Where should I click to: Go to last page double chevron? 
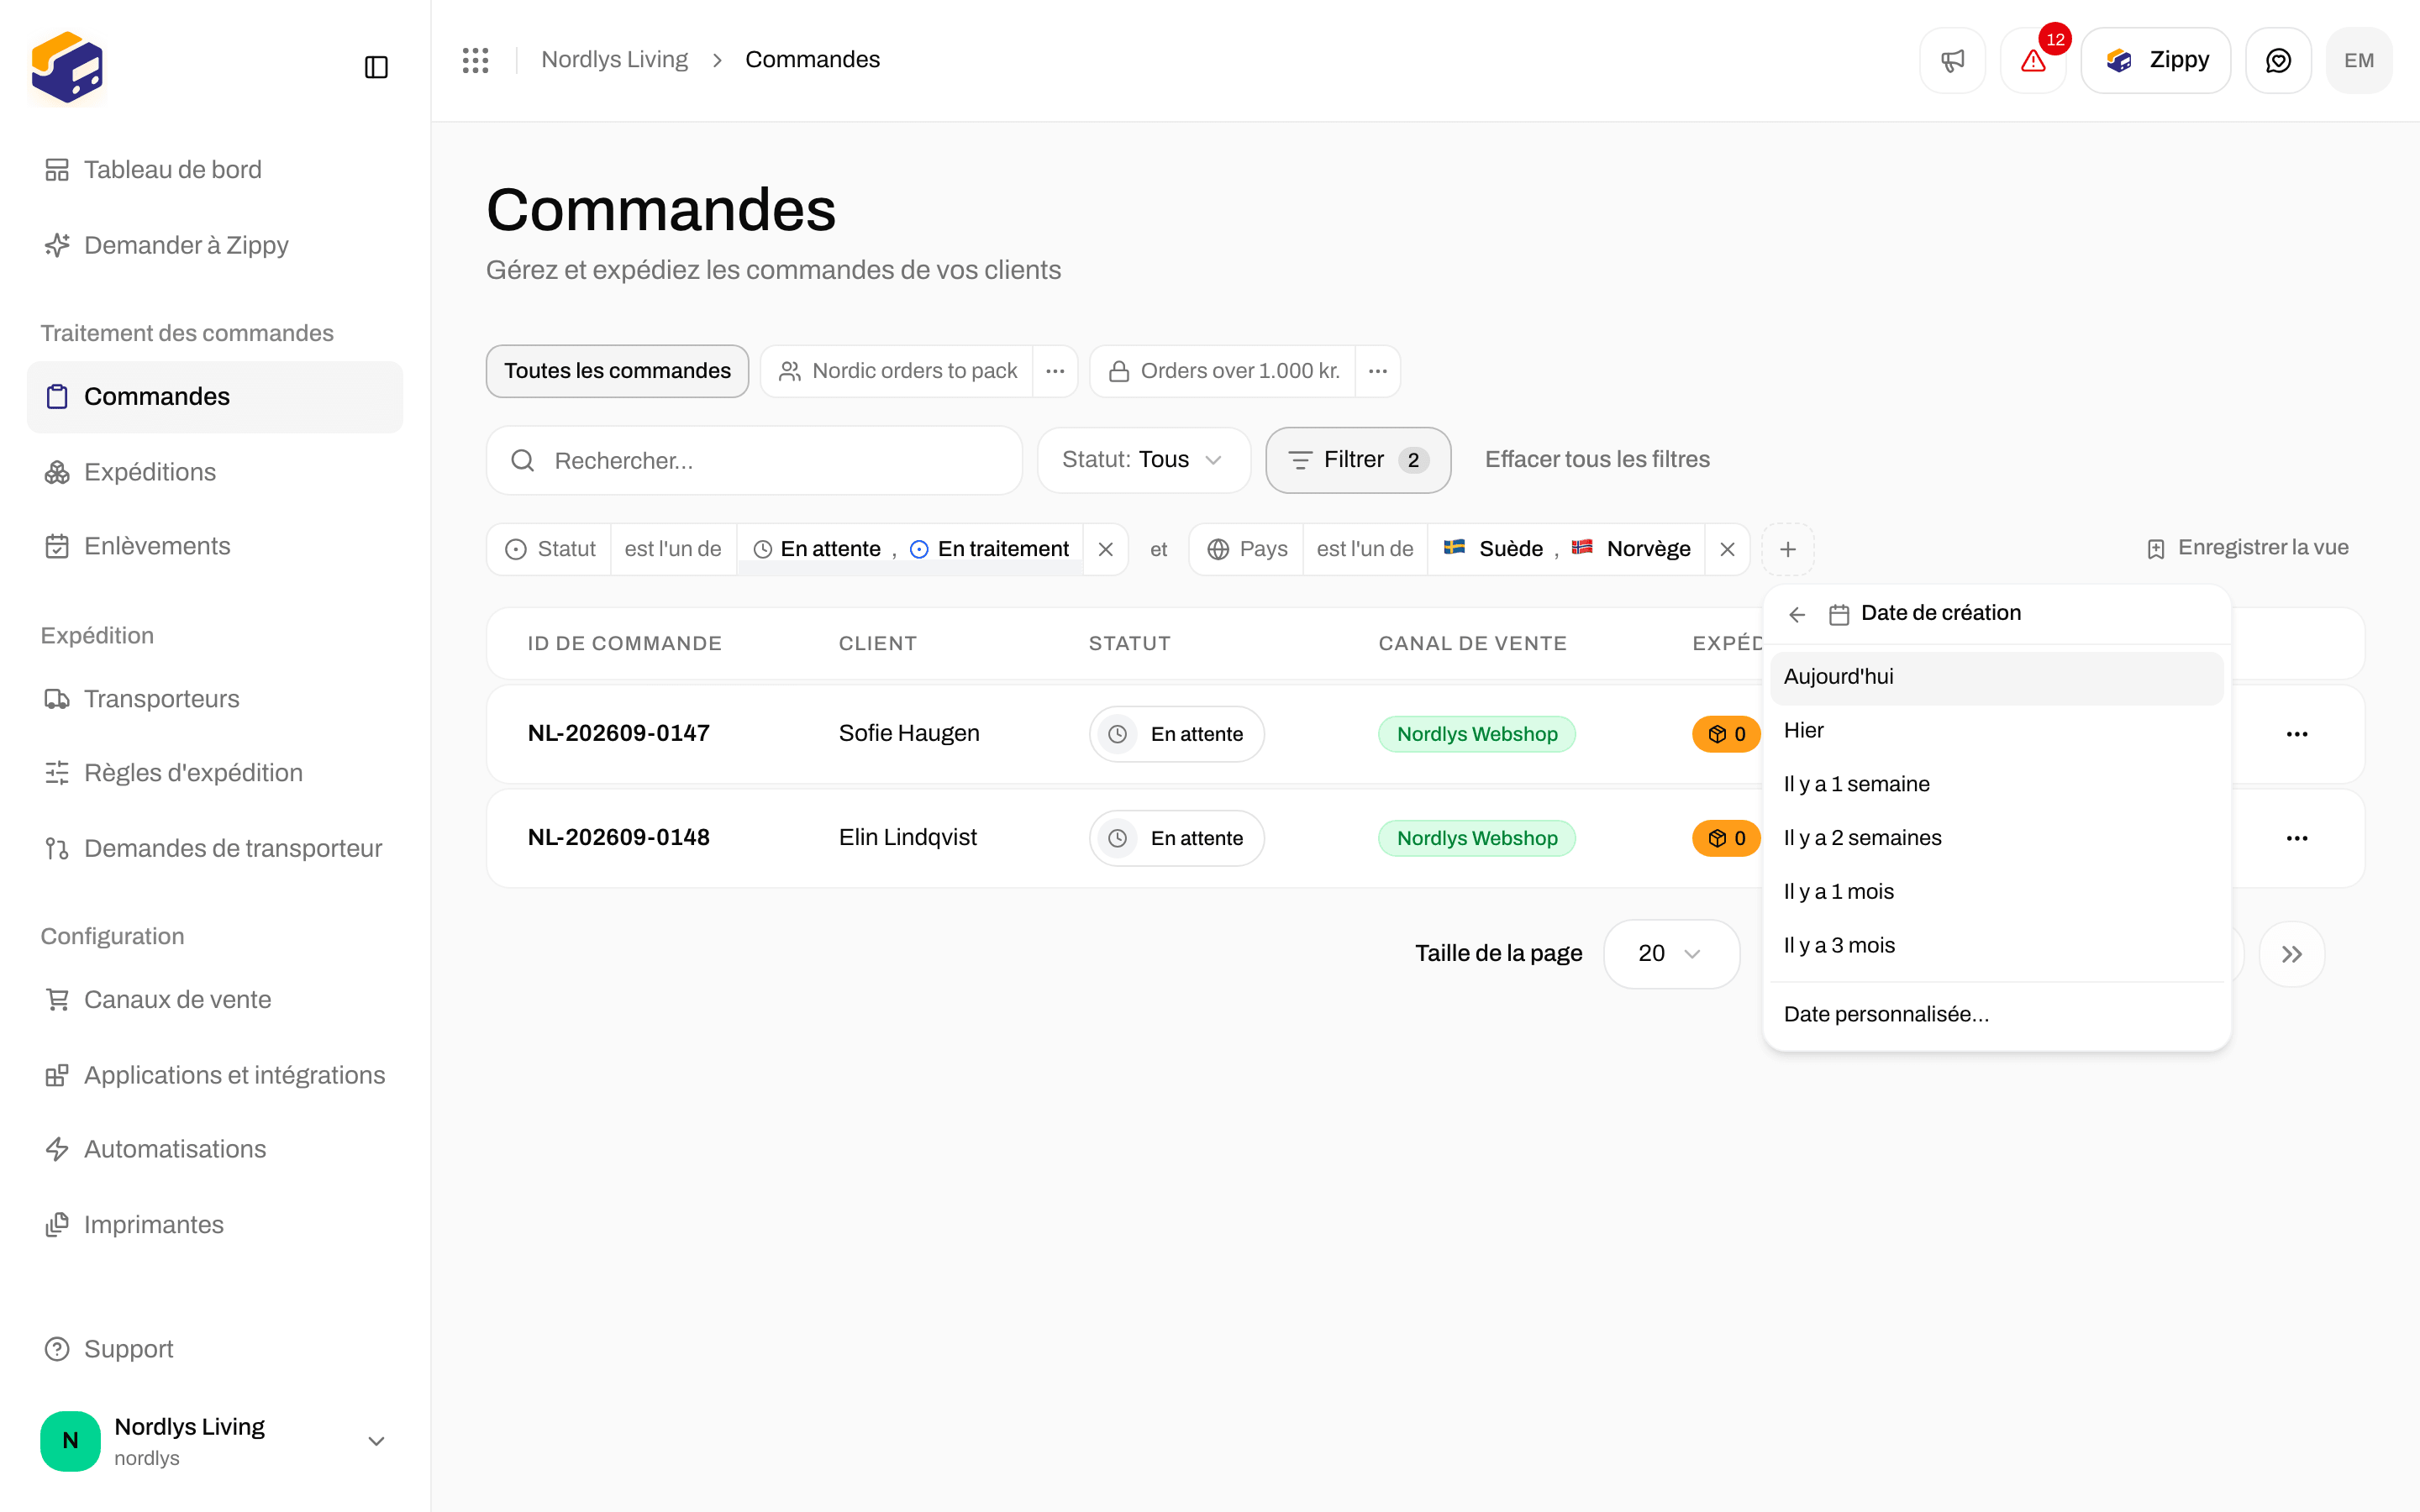[x=2291, y=954]
